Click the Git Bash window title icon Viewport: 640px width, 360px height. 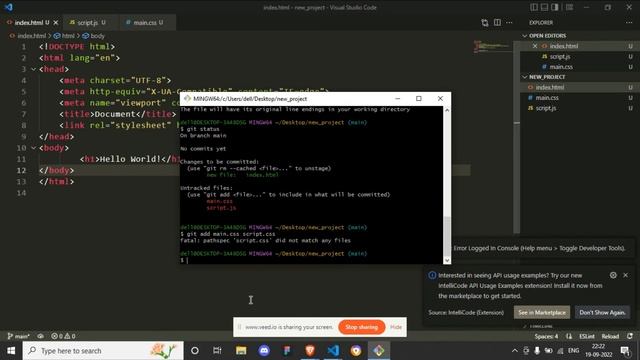tap(187, 98)
